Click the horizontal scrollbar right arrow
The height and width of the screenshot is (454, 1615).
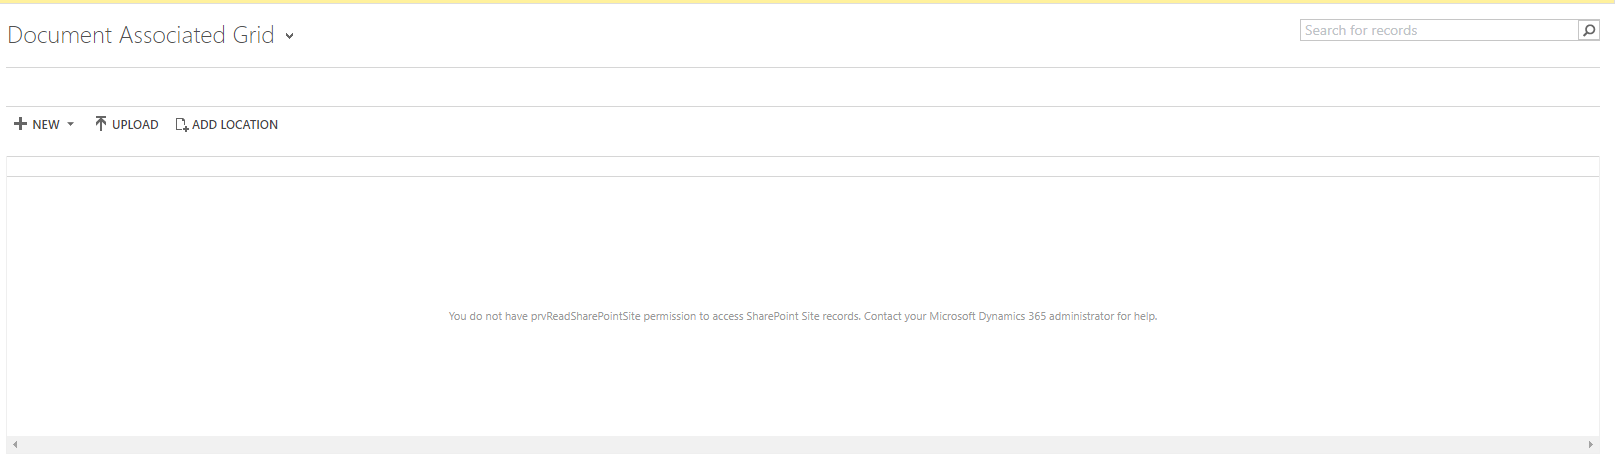point(1590,444)
